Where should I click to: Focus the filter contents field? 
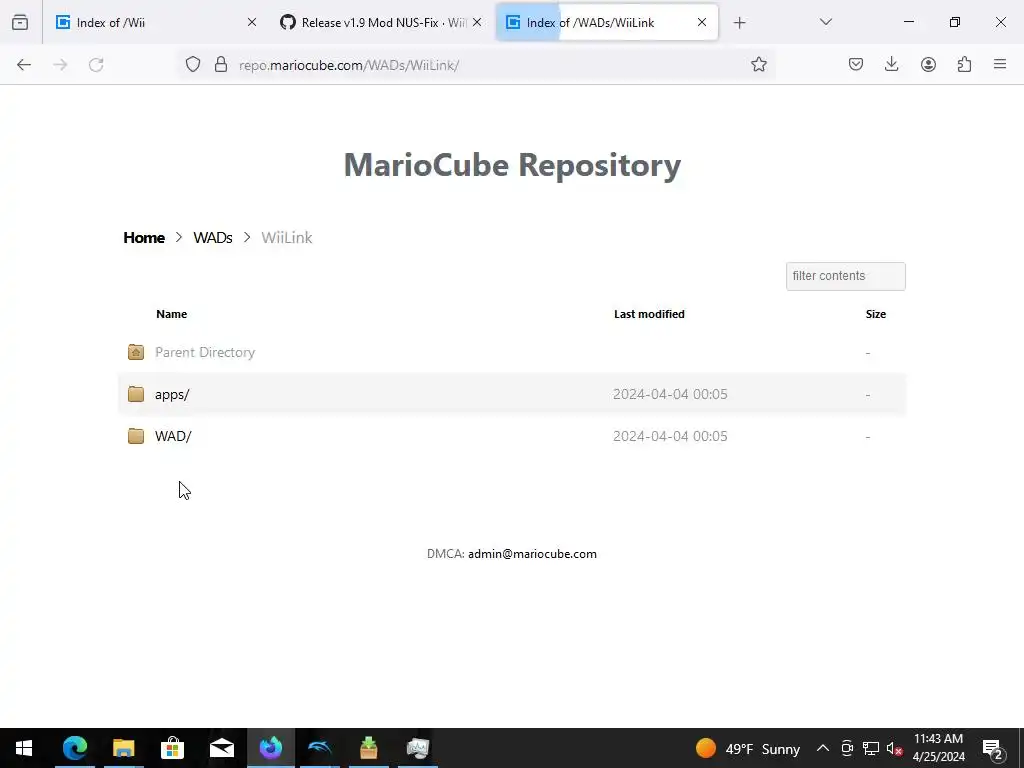tap(845, 276)
